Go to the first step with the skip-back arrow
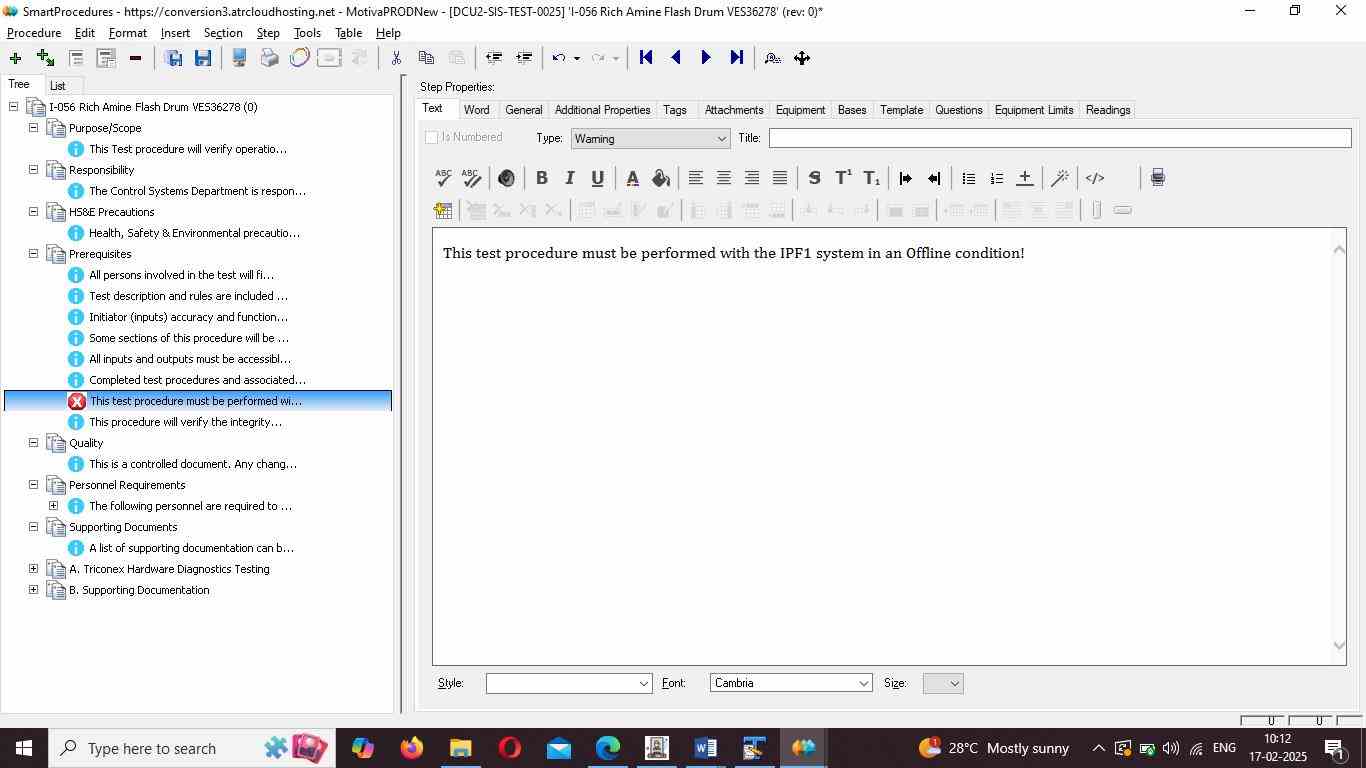The height and width of the screenshot is (768, 1366). coord(646,58)
